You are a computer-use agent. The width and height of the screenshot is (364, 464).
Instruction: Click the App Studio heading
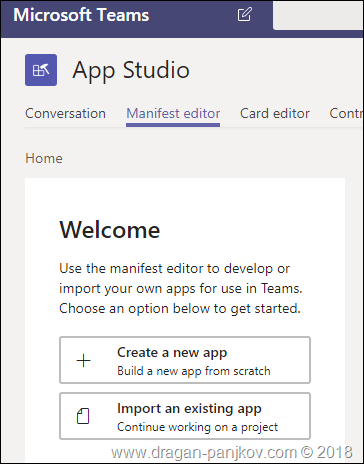tap(131, 70)
